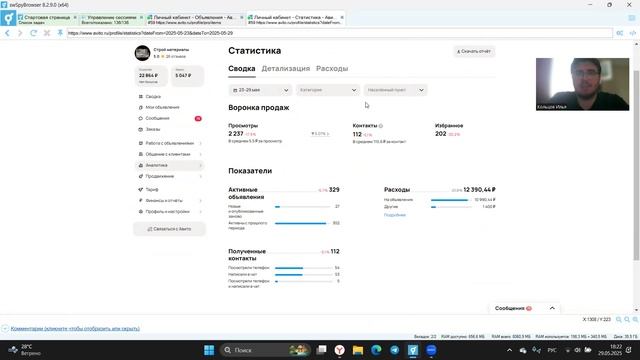Download report via Скачать отчёт button

point(474,51)
